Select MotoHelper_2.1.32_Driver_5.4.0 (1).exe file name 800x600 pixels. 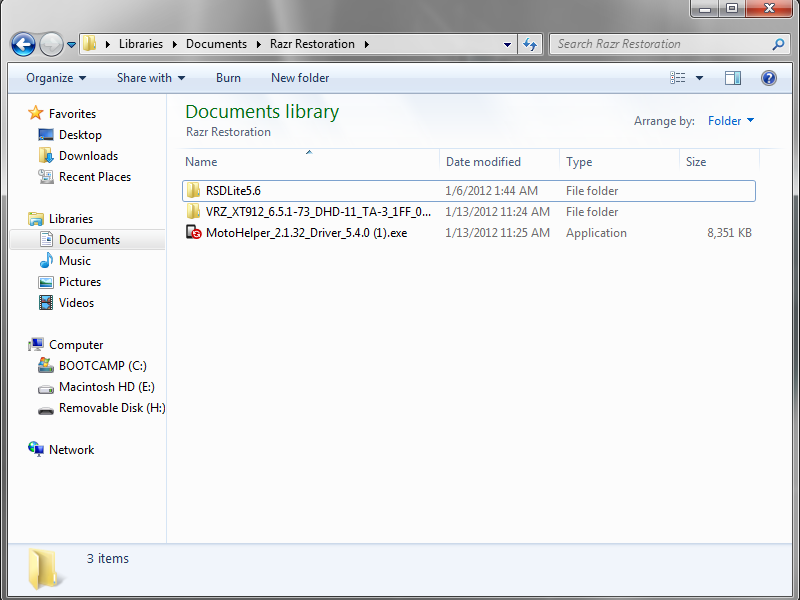(x=307, y=233)
